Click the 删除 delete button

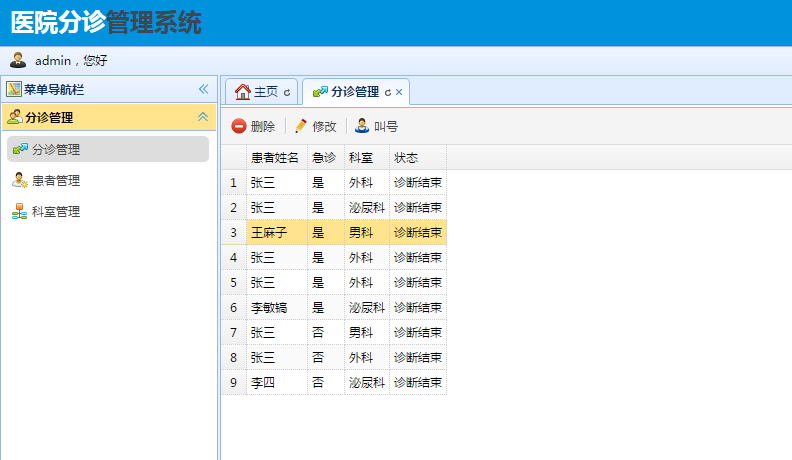tap(254, 126)
